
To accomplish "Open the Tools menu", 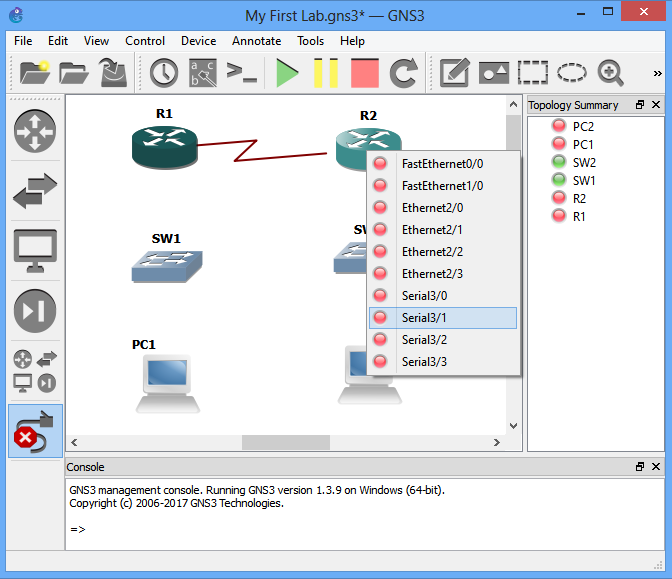I will point(310,41).
